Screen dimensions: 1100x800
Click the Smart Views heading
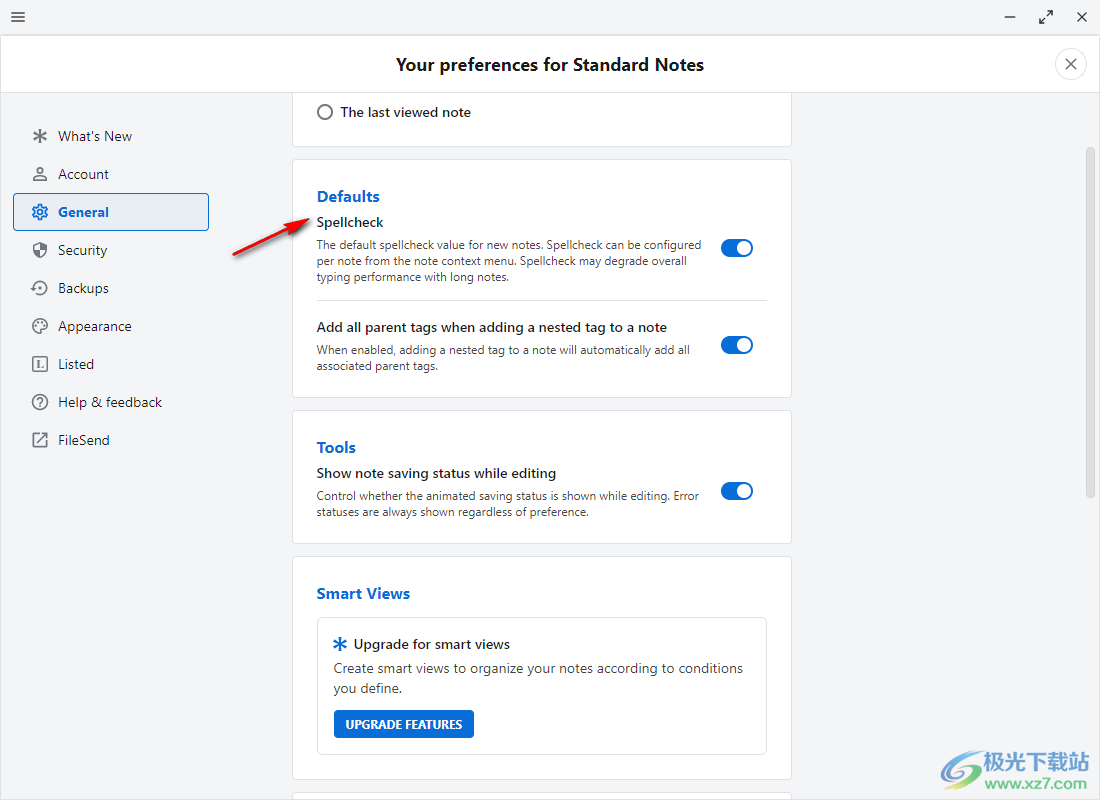pos(363,594)
